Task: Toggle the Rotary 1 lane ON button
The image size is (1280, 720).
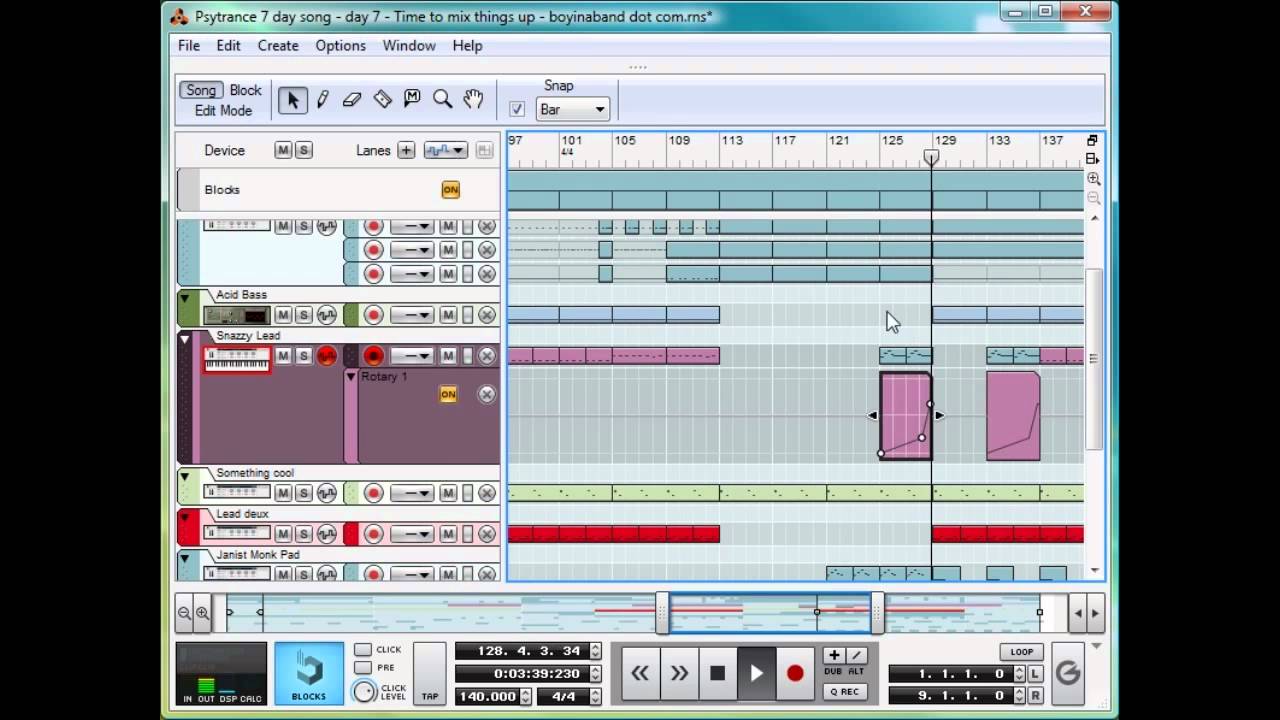Action: [x=448, y=394]
